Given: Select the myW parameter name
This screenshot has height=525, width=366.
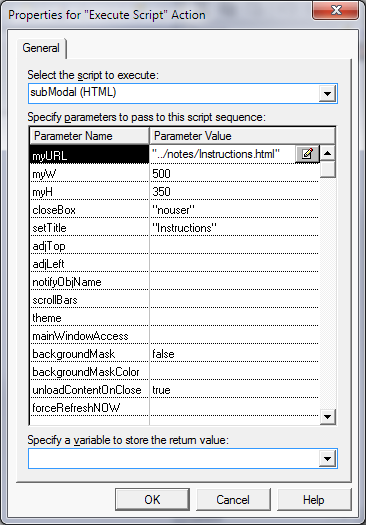Looking at the screenshot, I should click(89, 173).
